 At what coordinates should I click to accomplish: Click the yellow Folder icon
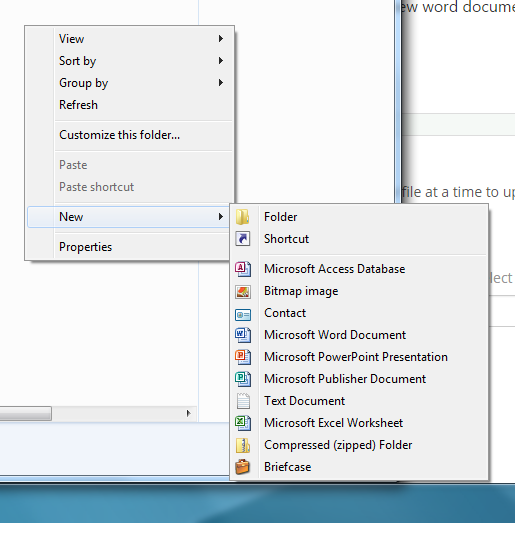tap(242, 217)
